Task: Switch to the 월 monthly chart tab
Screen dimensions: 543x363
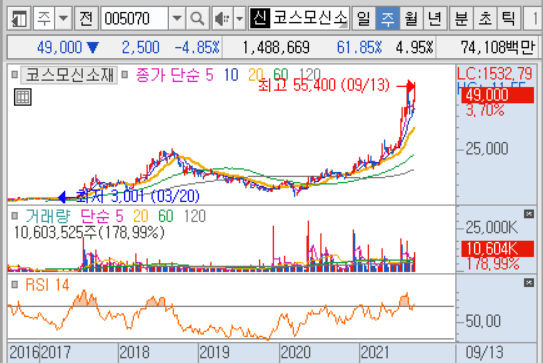Action: pos(411,18)
